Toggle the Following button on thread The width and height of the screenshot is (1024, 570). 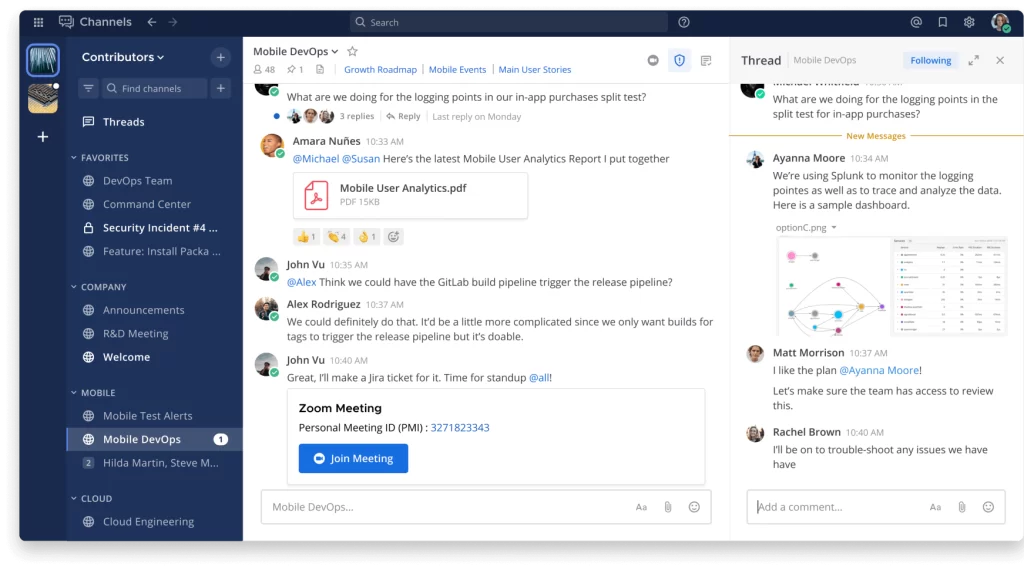(x=931, y=60)
